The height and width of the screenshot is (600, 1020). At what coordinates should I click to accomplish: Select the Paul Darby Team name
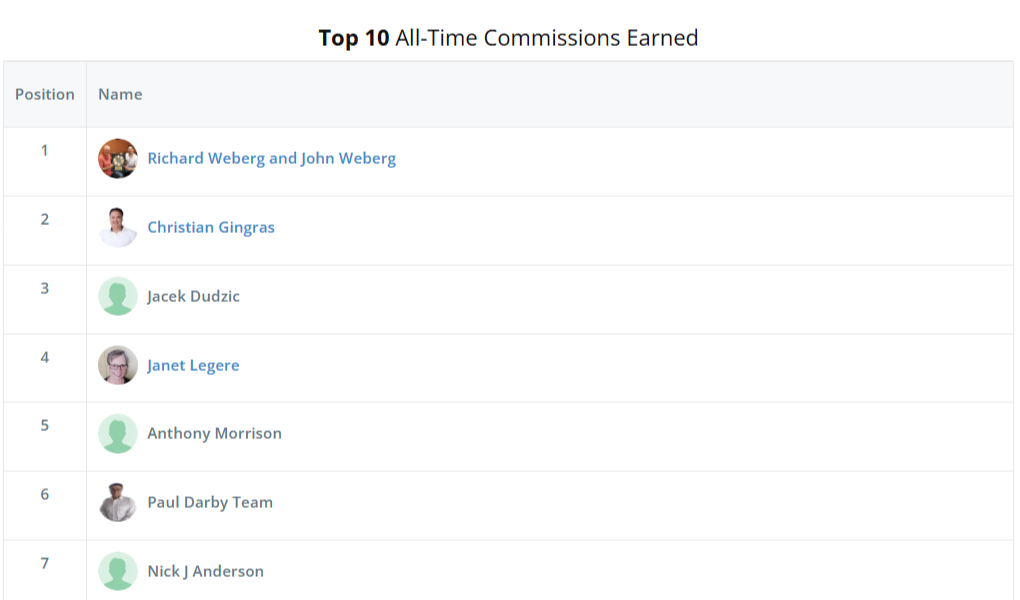(x=210, y=503)
